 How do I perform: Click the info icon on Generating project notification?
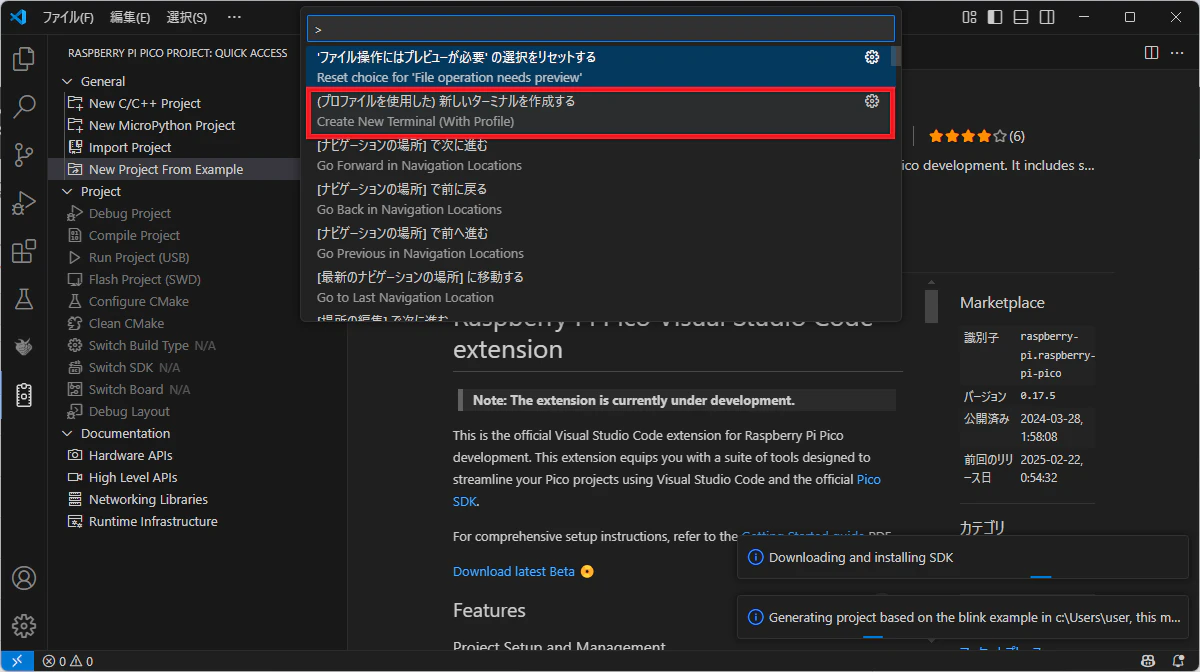pos(756,617)
